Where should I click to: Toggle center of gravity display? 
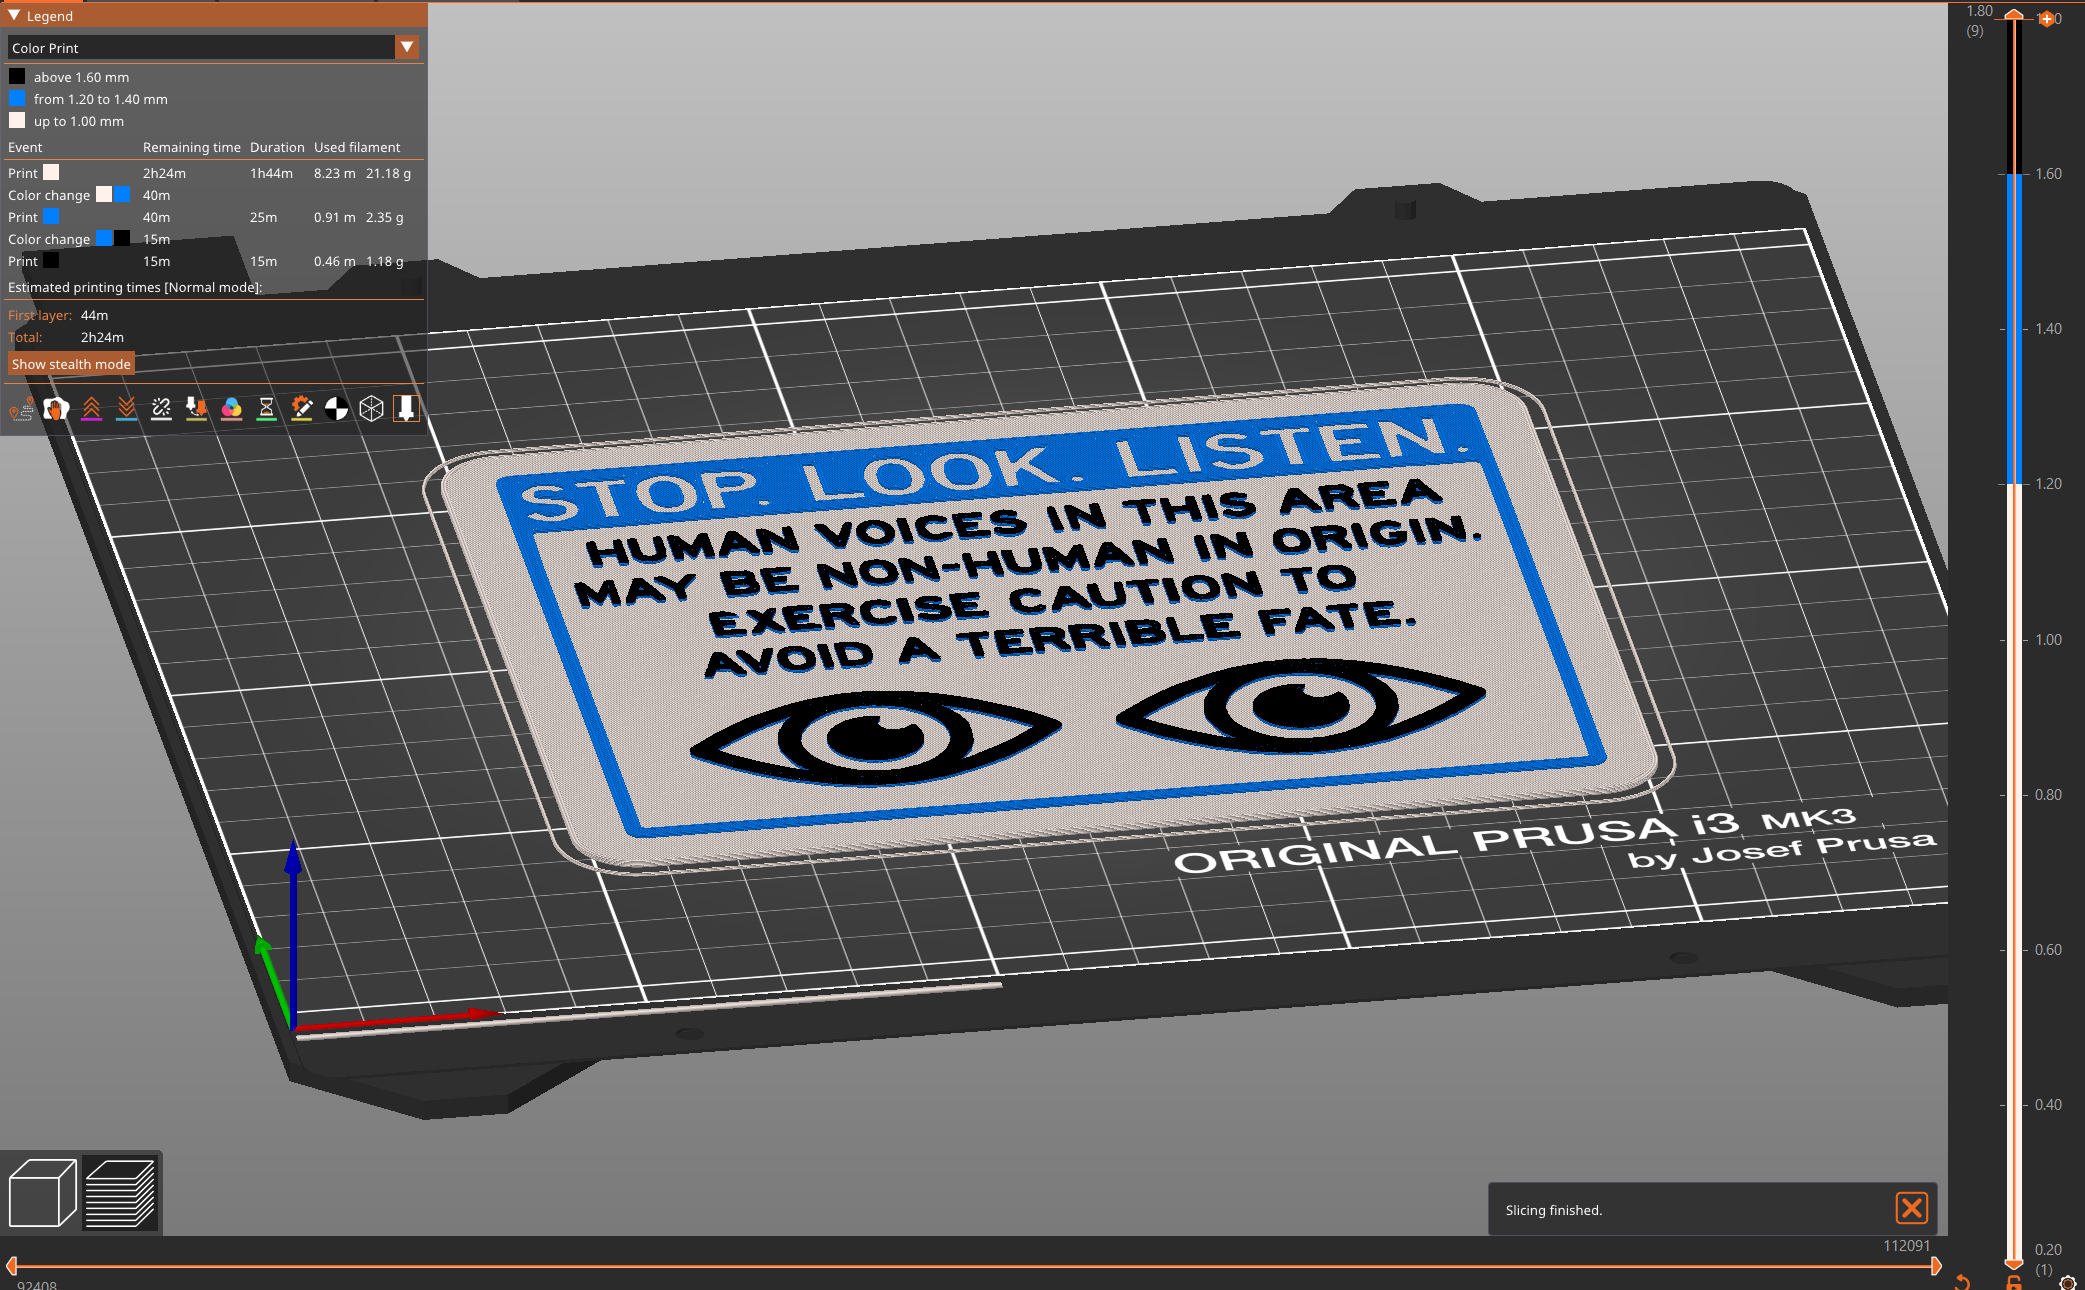pyautogui.click(x=336, y=408)
